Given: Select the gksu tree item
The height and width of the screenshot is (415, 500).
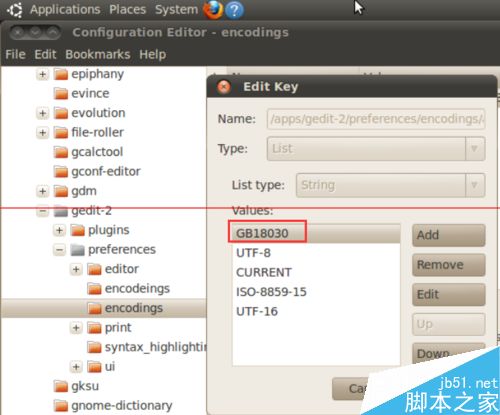Looking at the screenshot, I should click(x=85, y=387).
